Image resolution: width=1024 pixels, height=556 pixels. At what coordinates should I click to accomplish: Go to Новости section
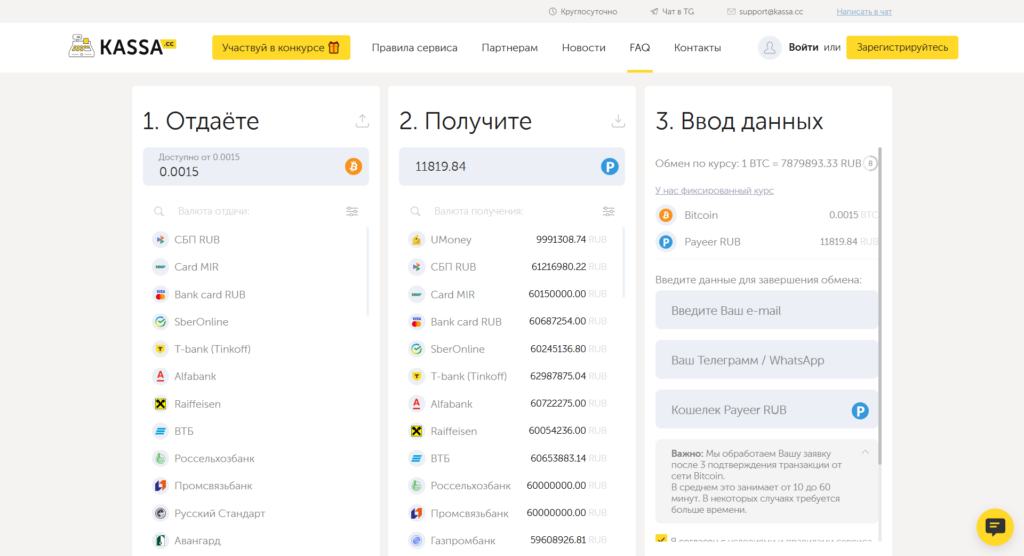point(584,48)
